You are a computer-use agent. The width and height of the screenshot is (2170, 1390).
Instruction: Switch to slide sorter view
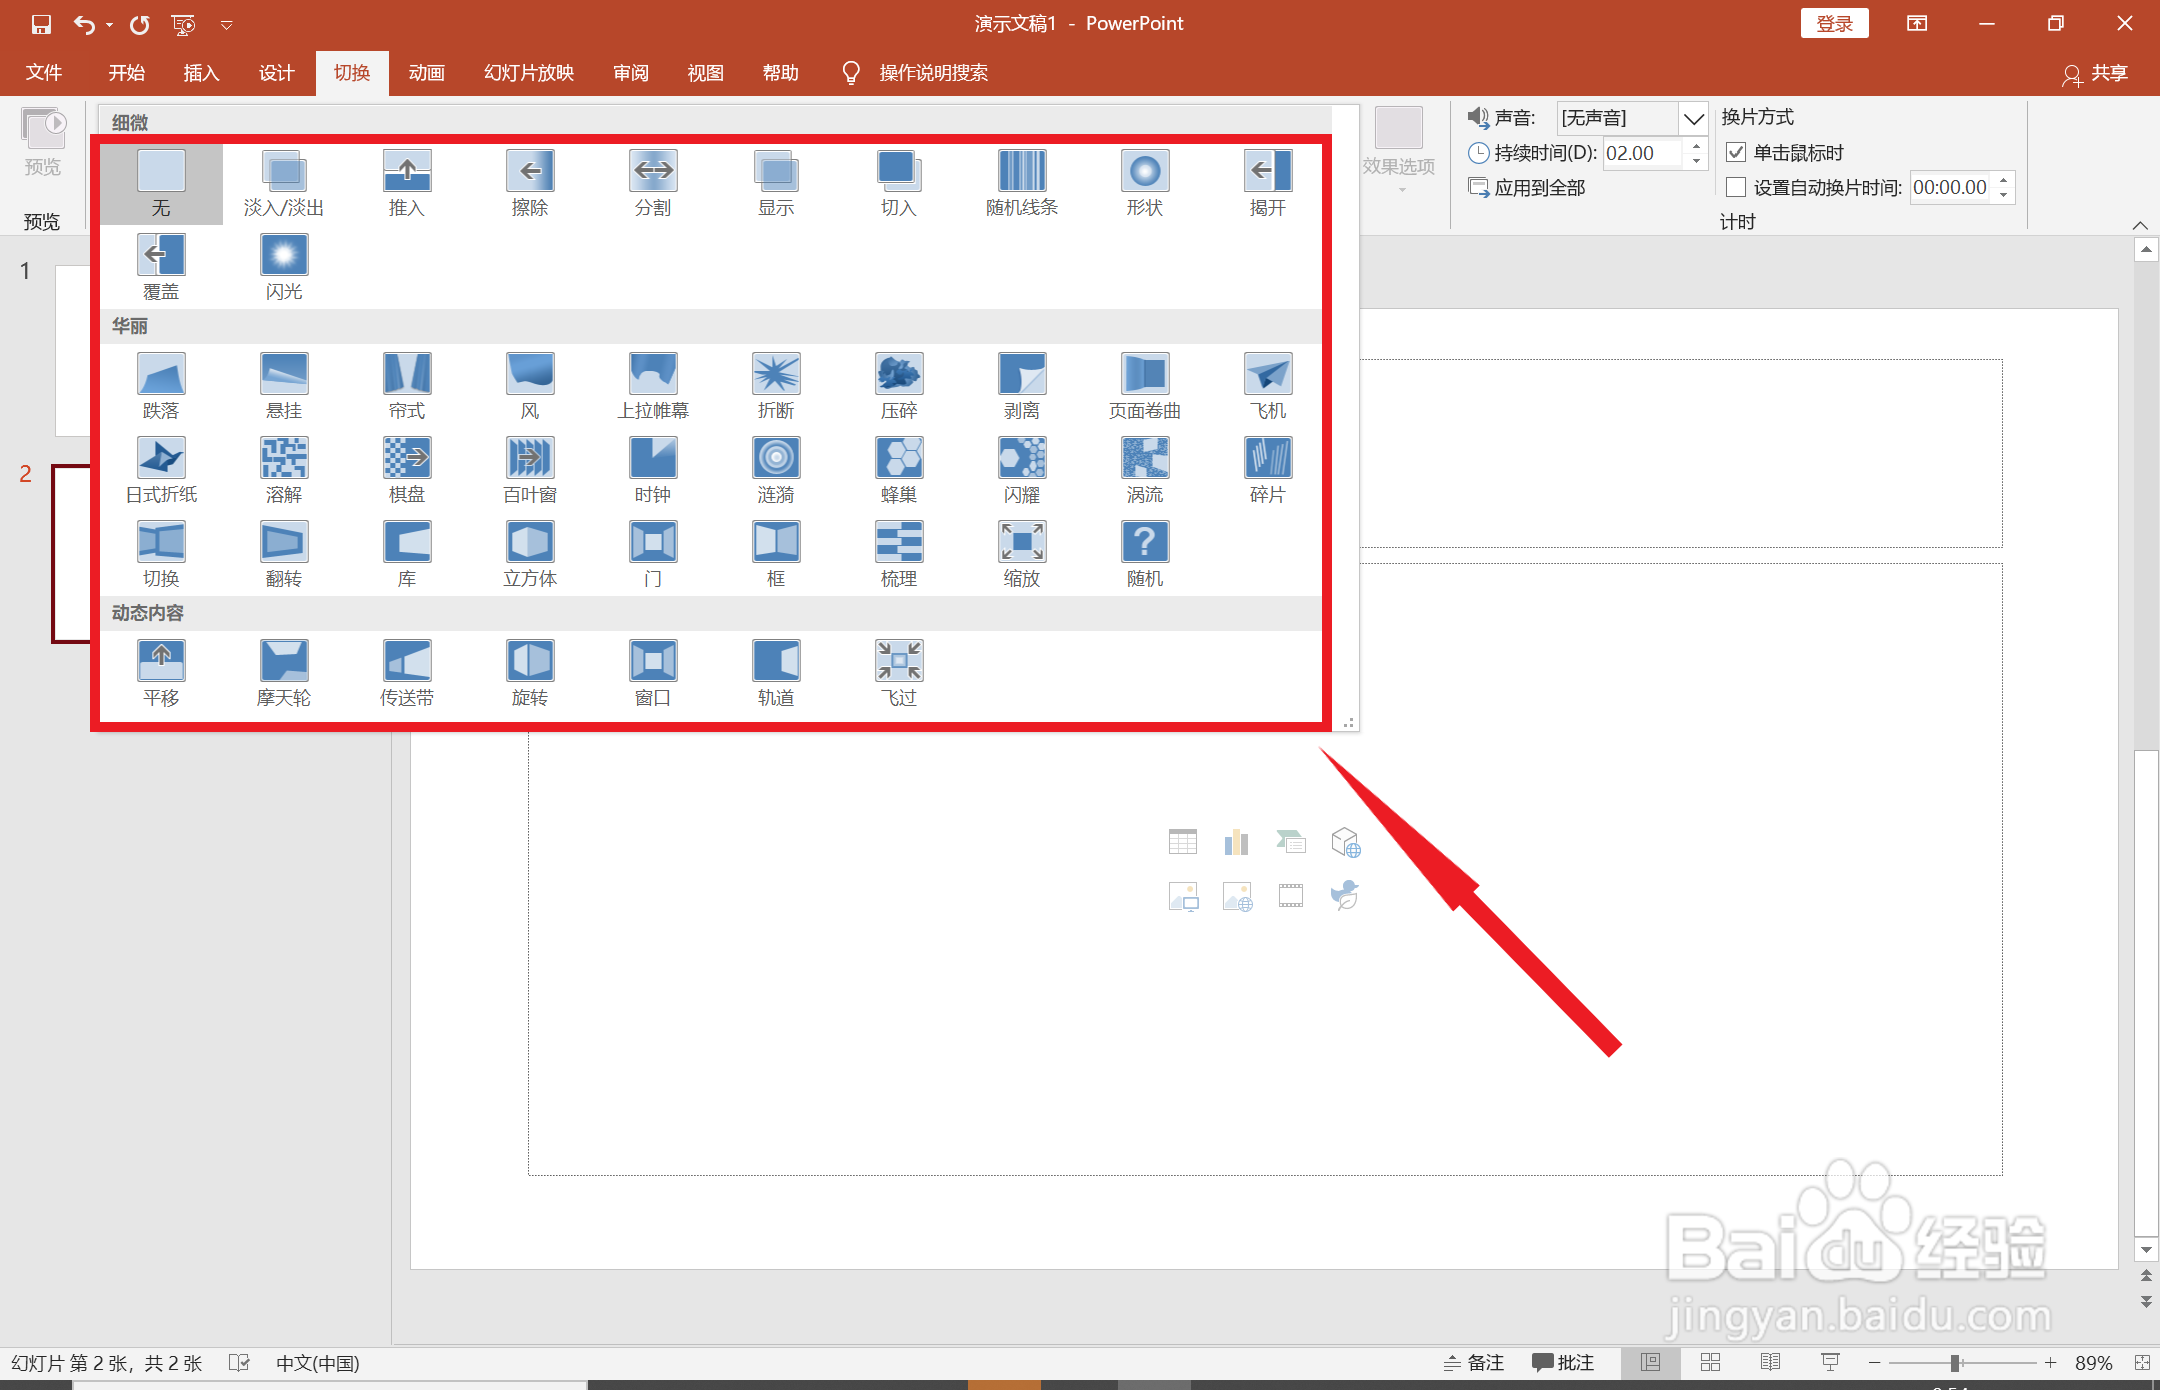click(x=1710, y=1362)
